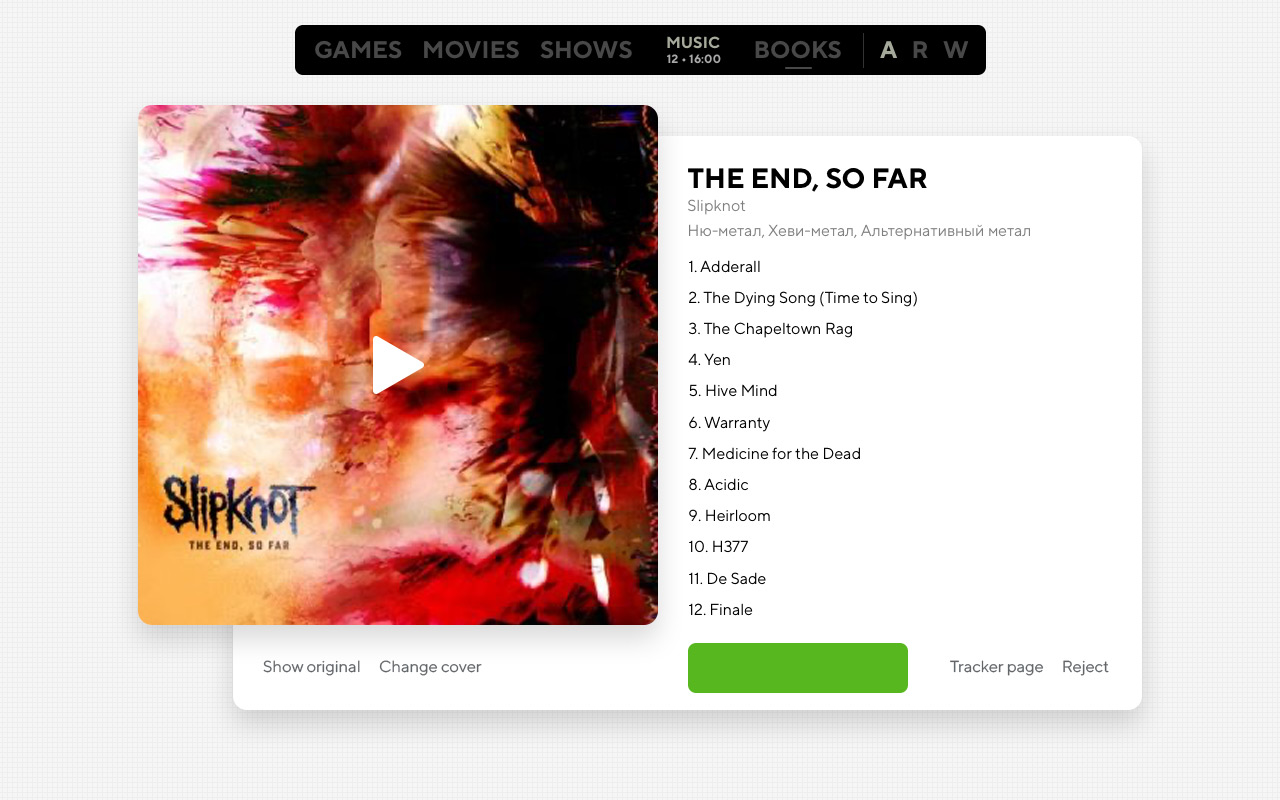This screenshot has width=1280, height=800.
Task: Click the Slipknot album cover thumbnail logo
Action: 240,513
